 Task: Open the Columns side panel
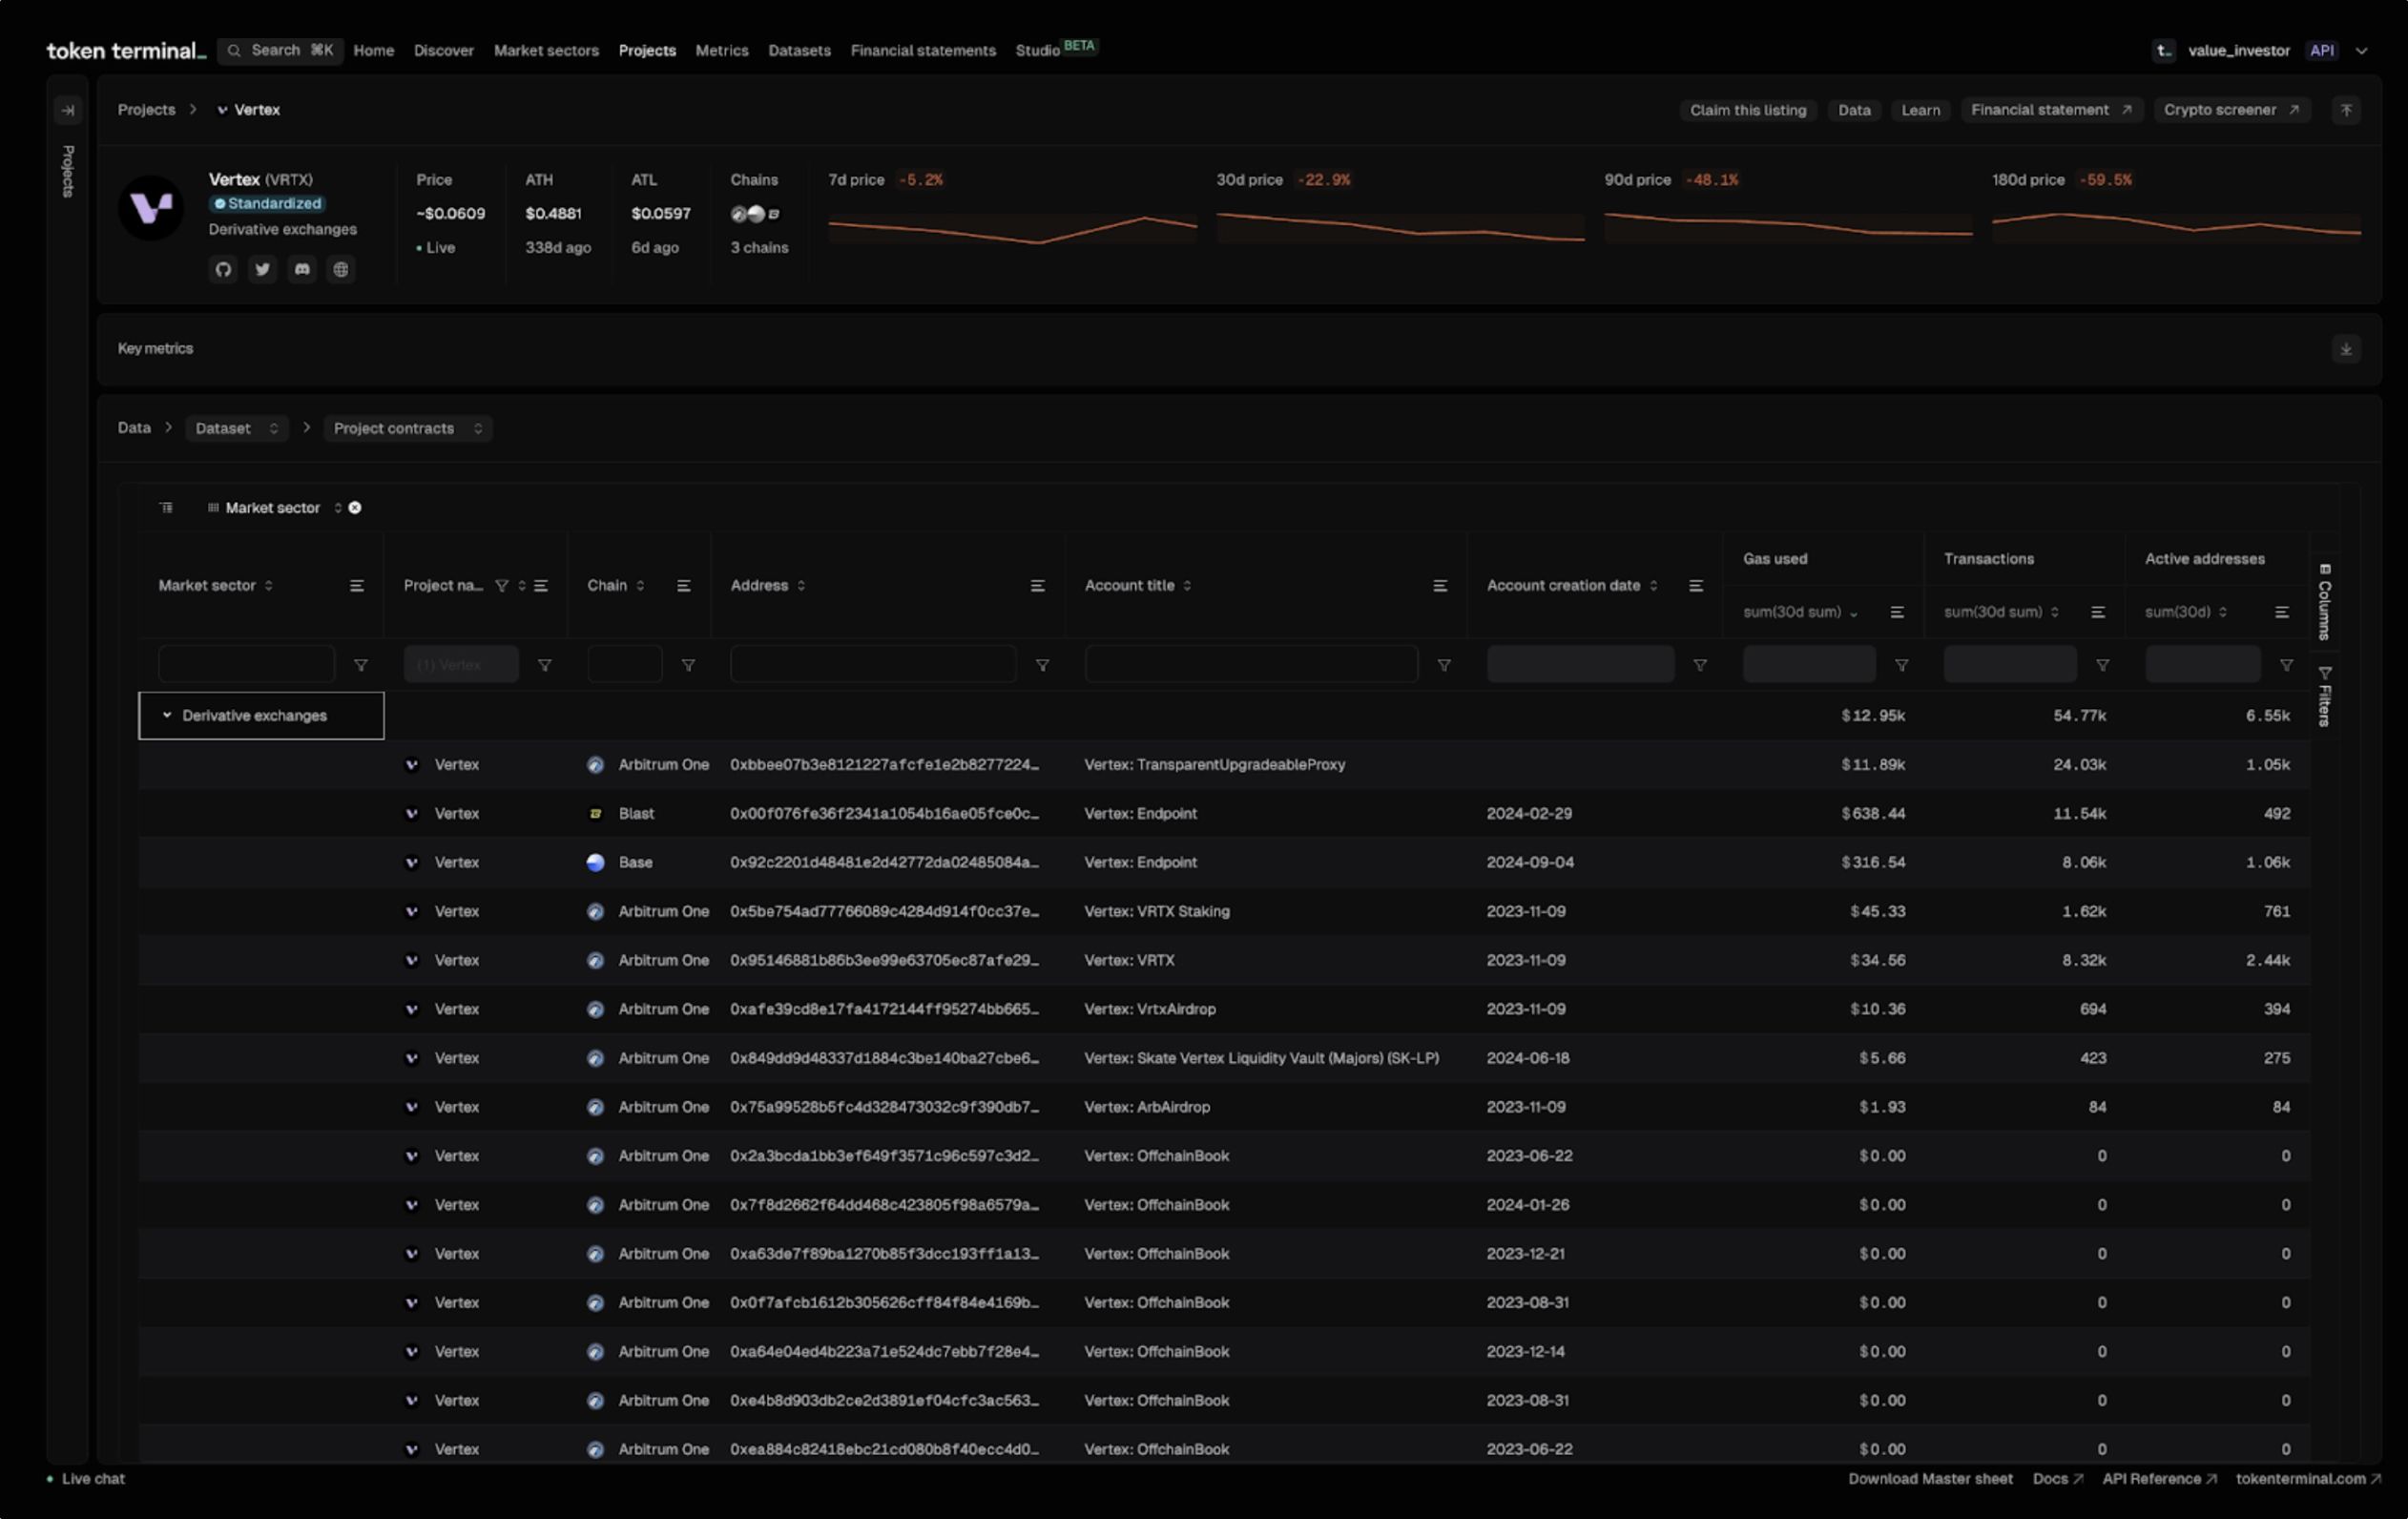pos(2324,601)
